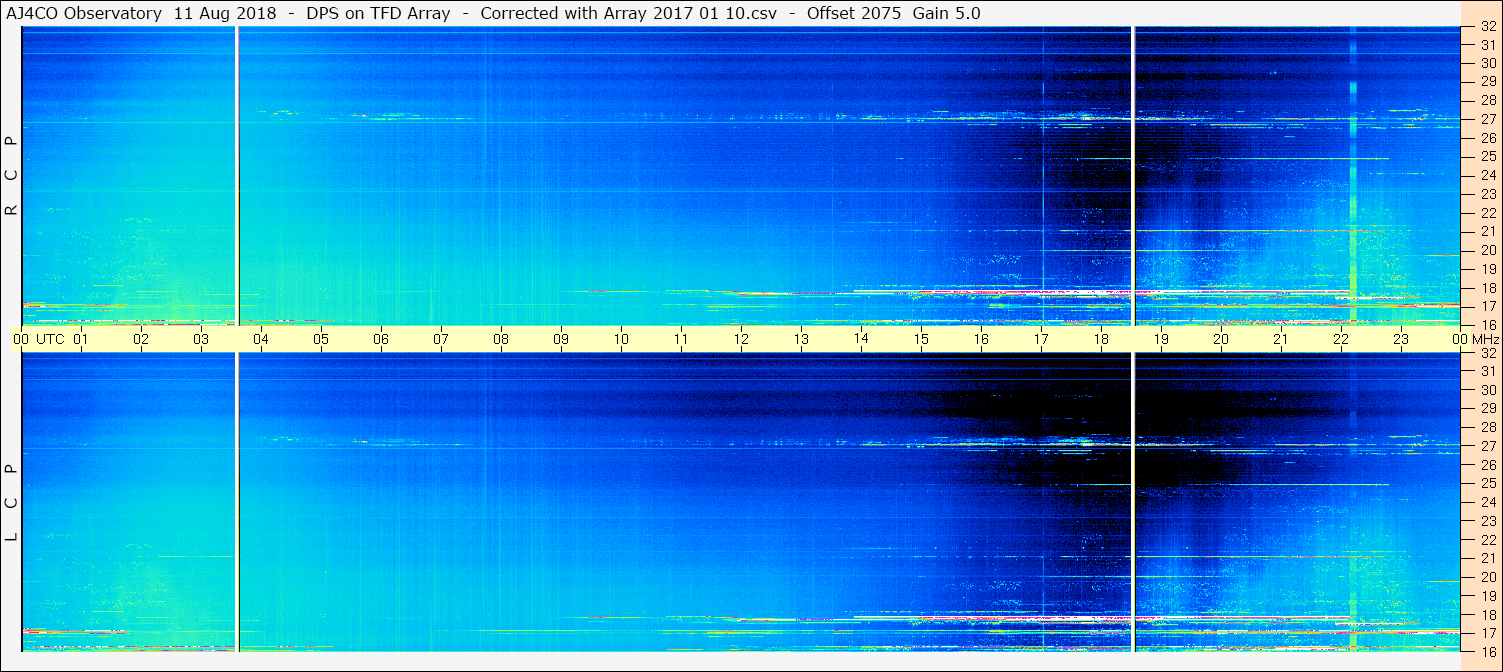Select the "02" hour tick on the time axis
The width and height of the screenshot is (1503, 672).
coord(141,339)
